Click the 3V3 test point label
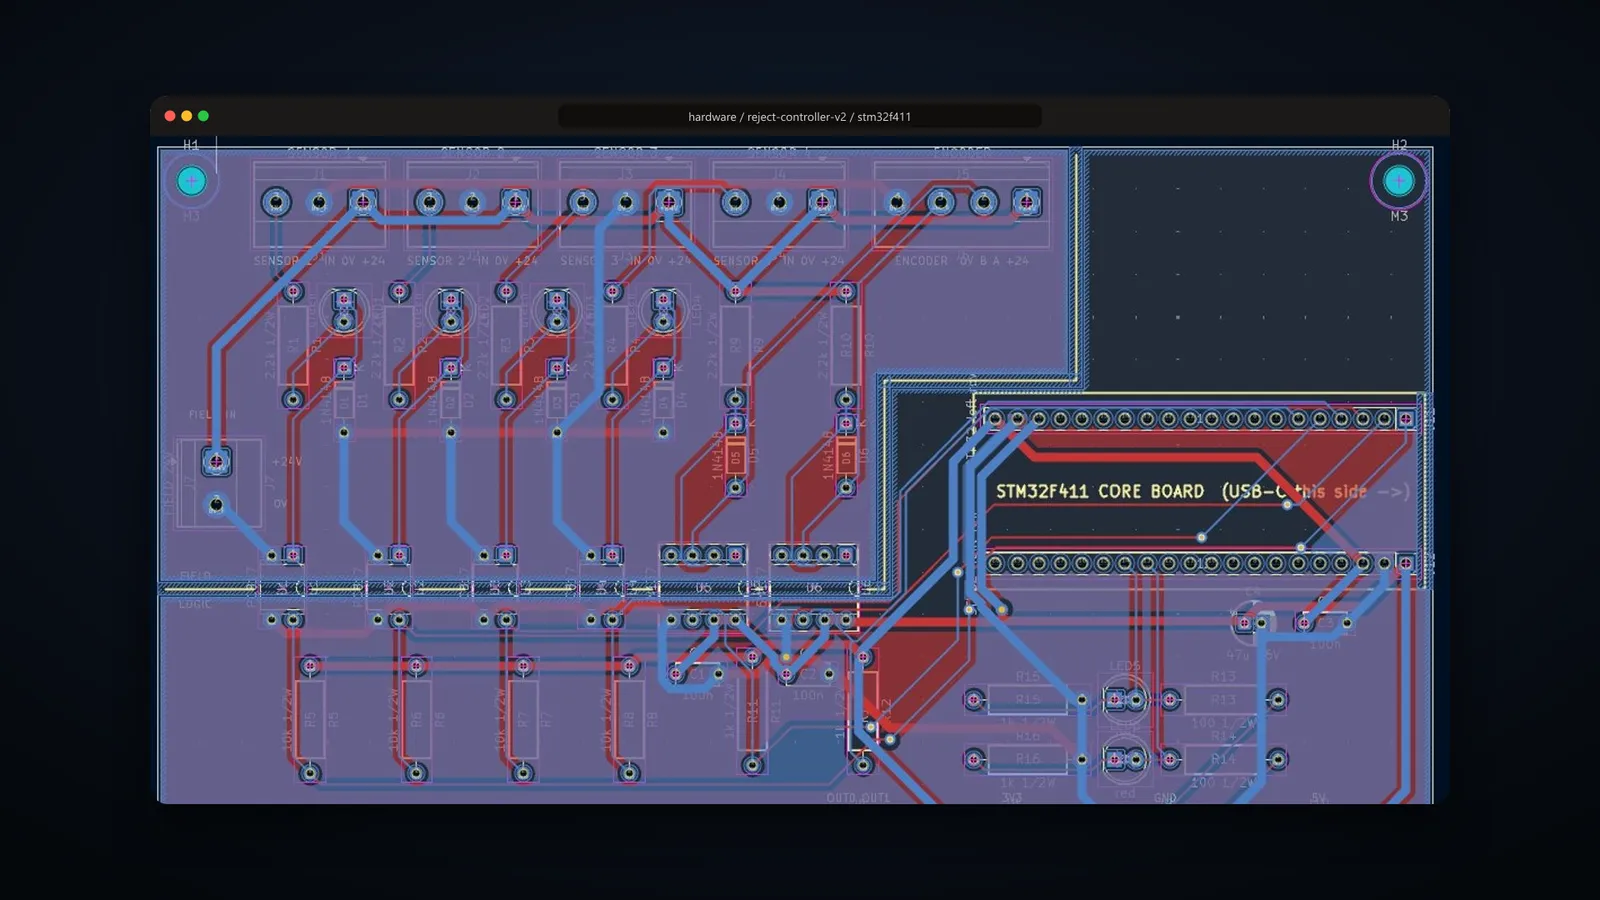Screen dimensions: 1600x900 [x=1012, y=798]
